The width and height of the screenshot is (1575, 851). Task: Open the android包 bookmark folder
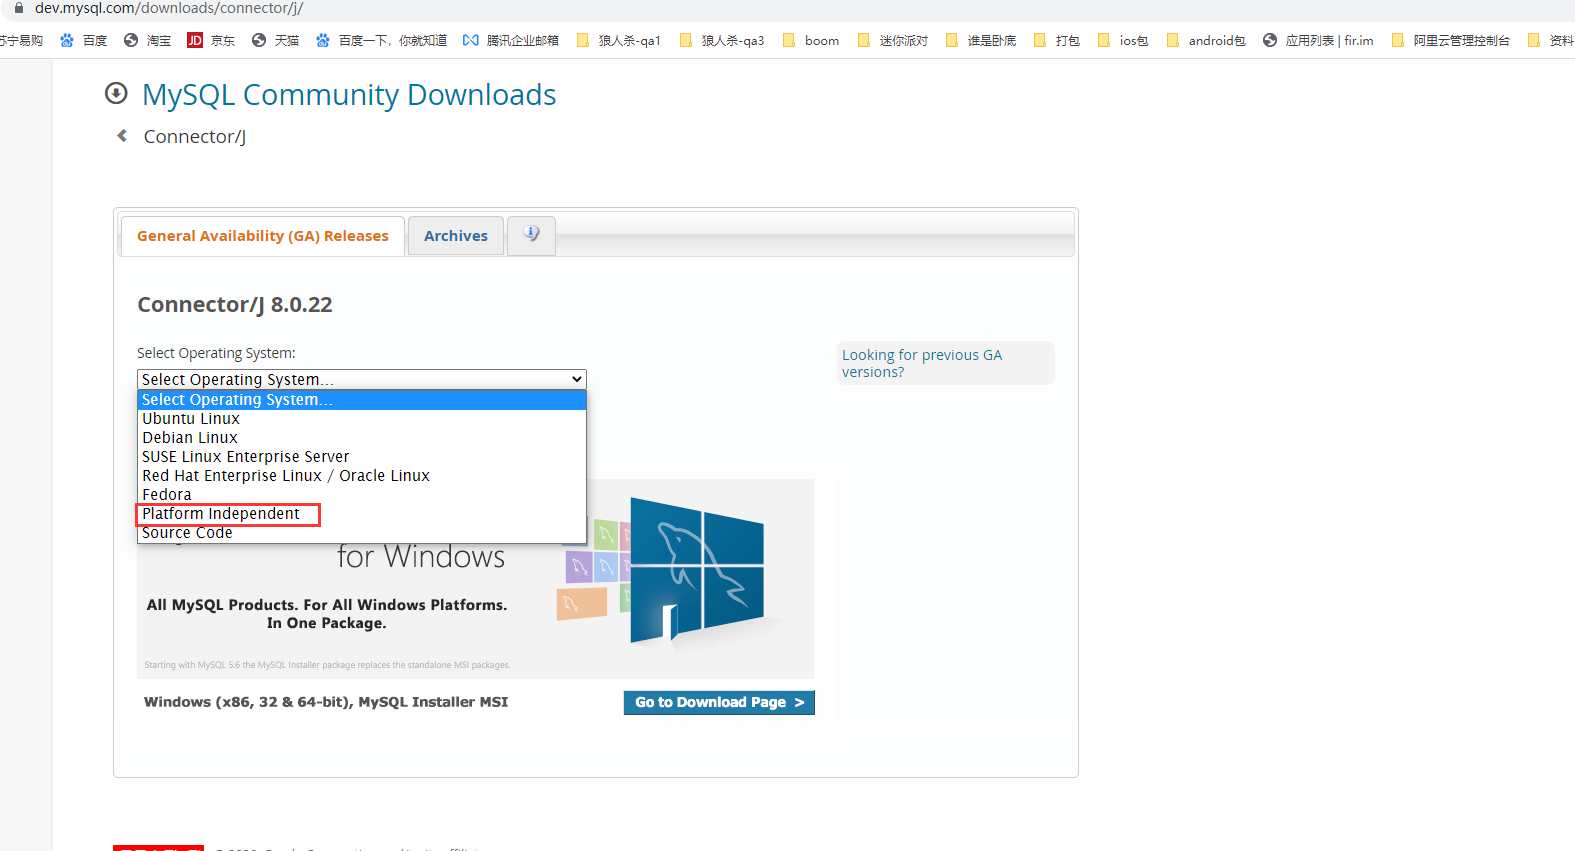click(x=1206, y=40)
